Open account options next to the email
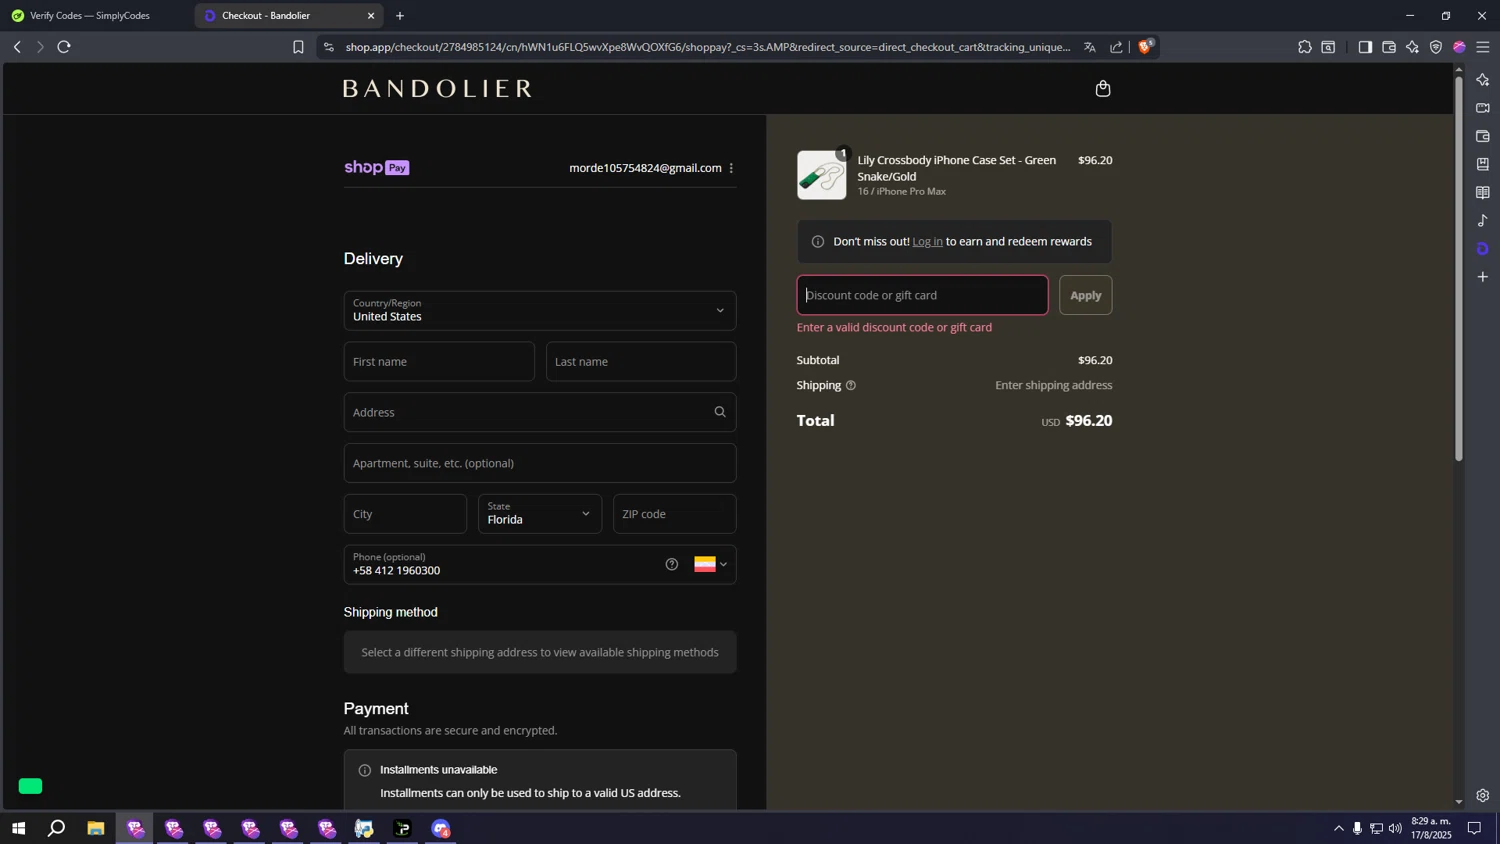 (731, 168)
